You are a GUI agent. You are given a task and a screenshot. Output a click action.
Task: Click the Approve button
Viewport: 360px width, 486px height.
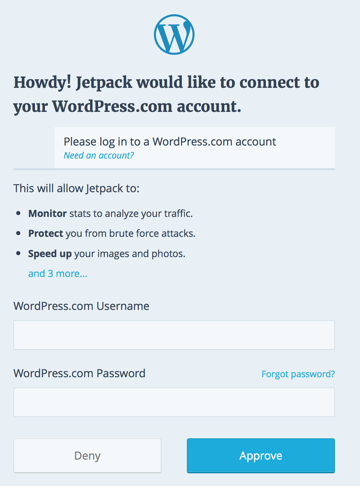(x=261, y=456)
